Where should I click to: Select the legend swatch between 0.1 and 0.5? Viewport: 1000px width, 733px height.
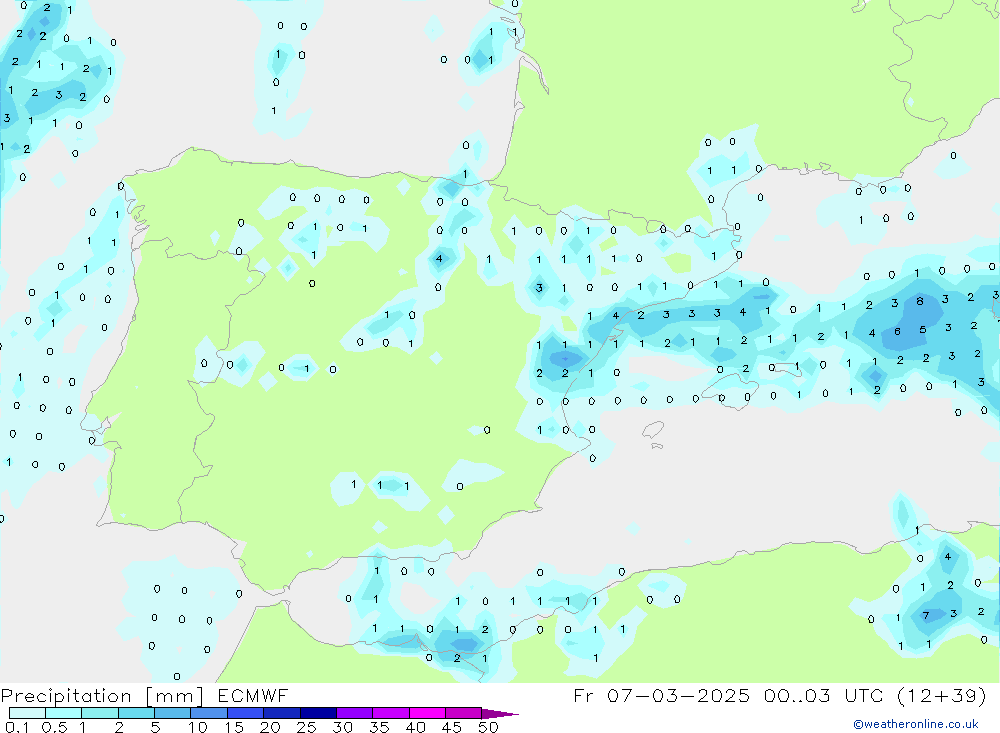[27, 713]
